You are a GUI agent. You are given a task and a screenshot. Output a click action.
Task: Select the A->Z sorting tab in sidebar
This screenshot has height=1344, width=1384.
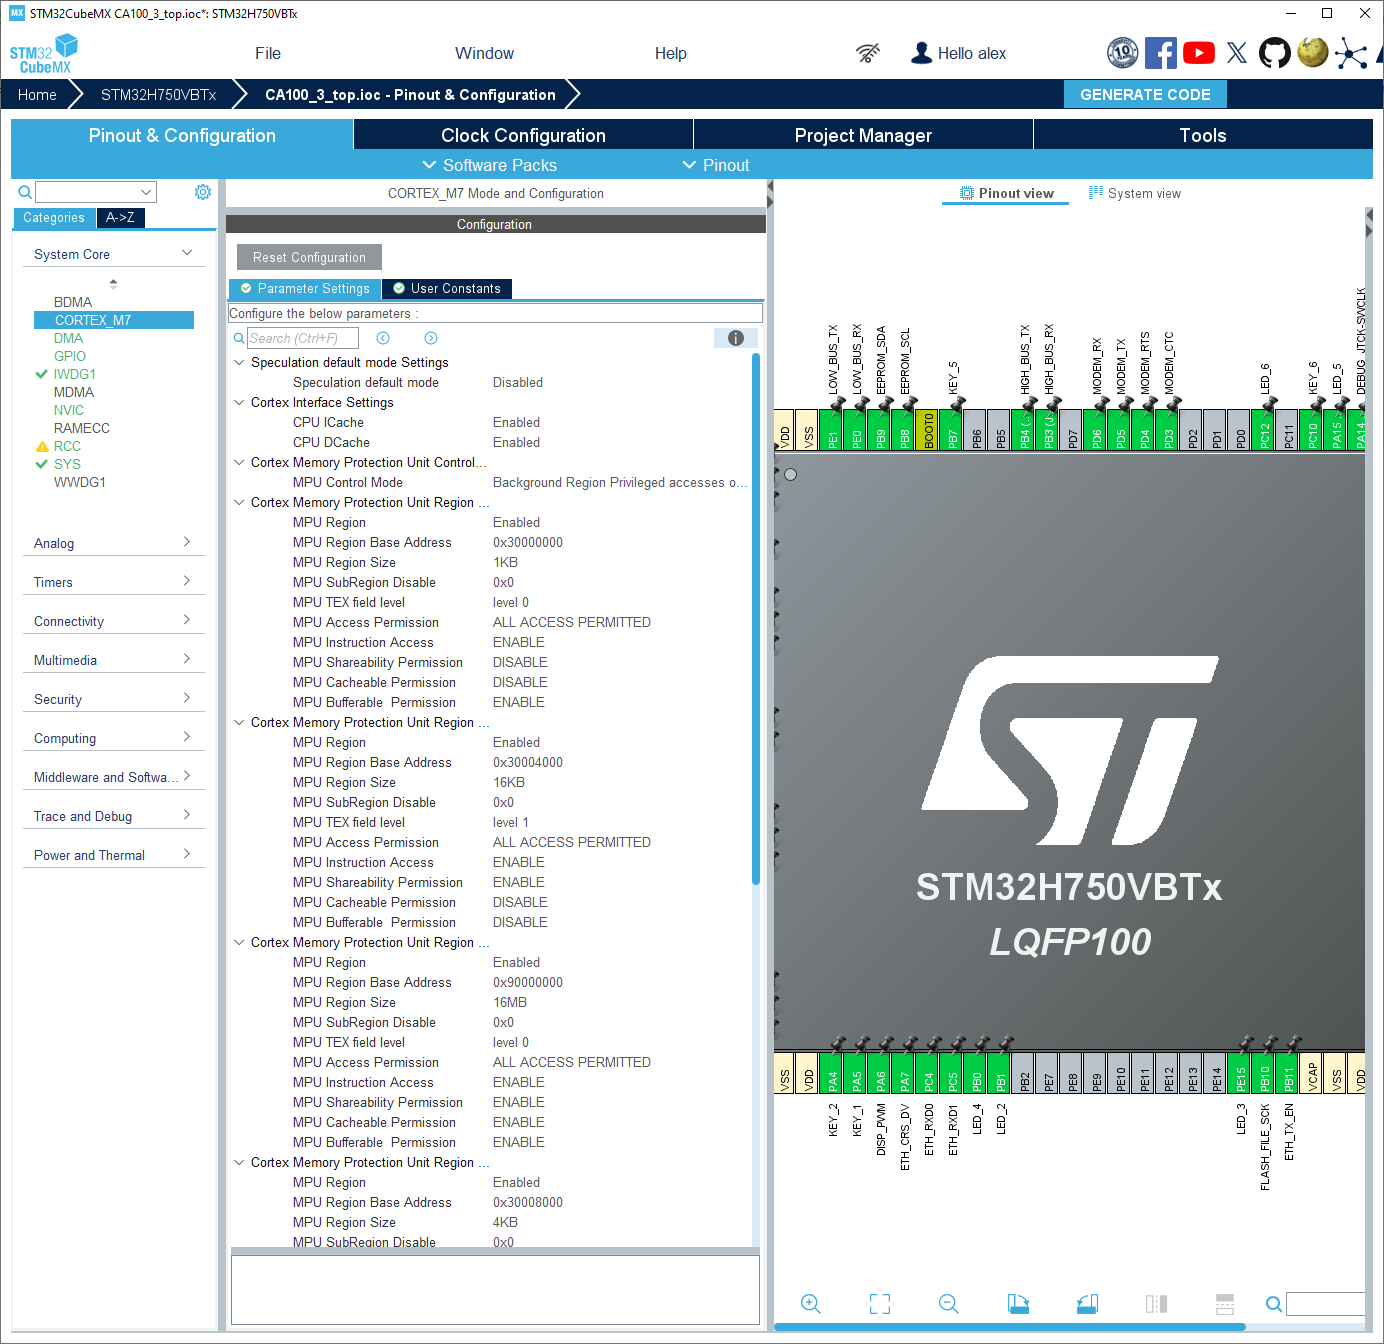pyautogui.click(x=120, y=217)
